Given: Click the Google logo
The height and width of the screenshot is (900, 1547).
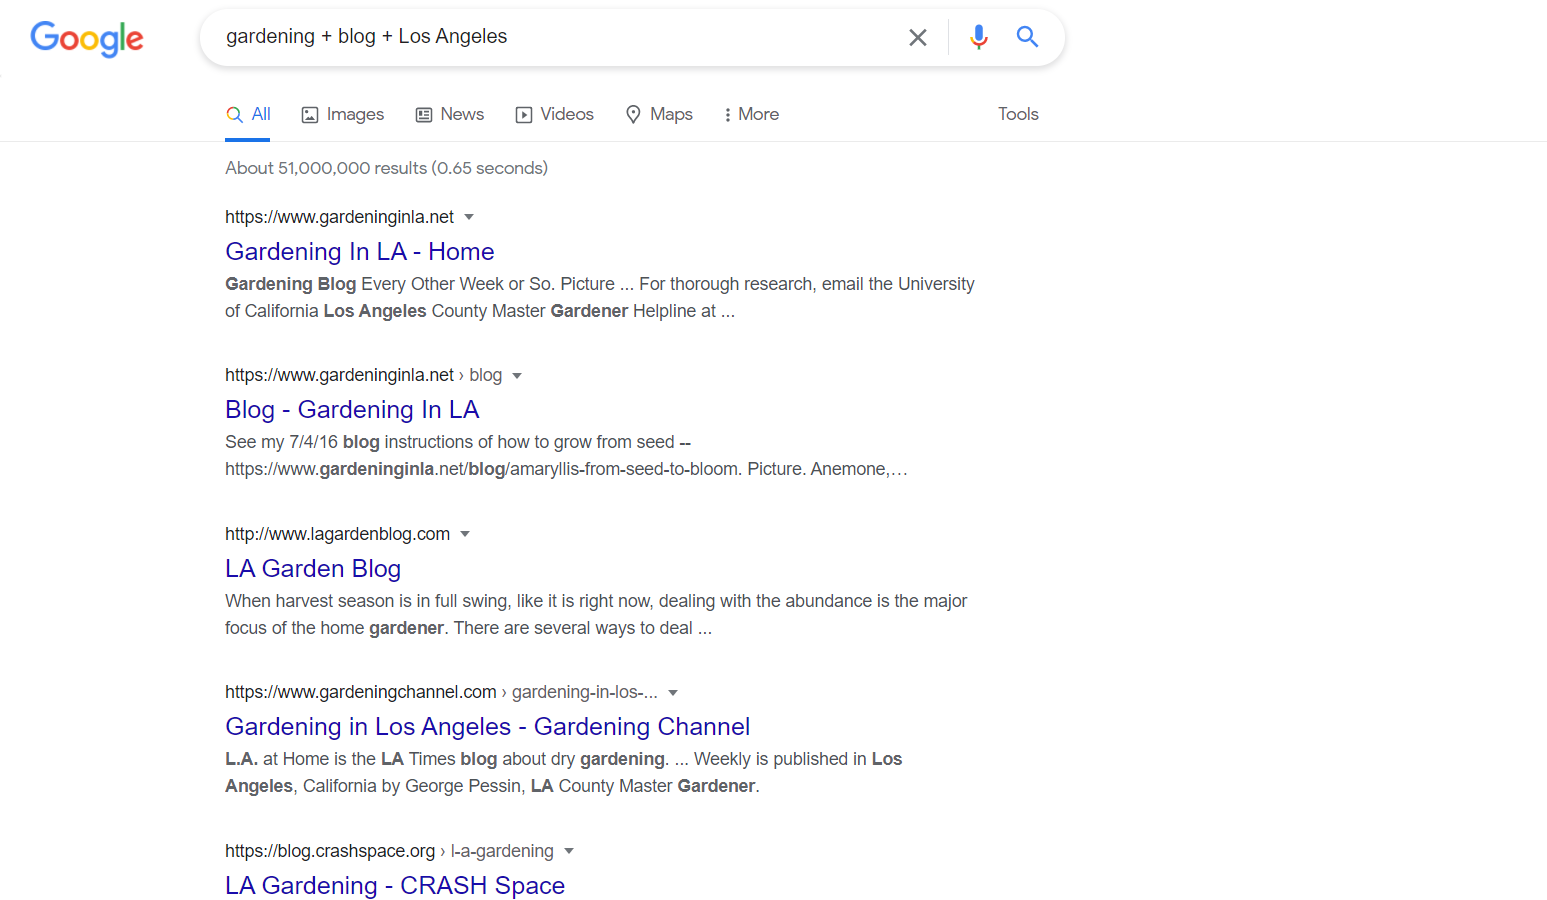Looking at the screenshot, I should [87, 38].
